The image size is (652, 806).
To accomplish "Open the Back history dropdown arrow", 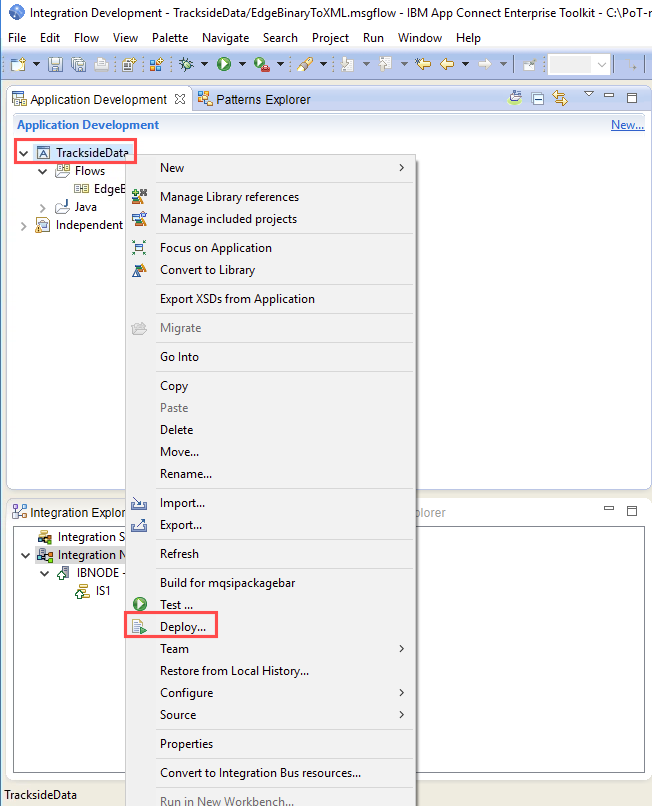I will tap(465, 64).
